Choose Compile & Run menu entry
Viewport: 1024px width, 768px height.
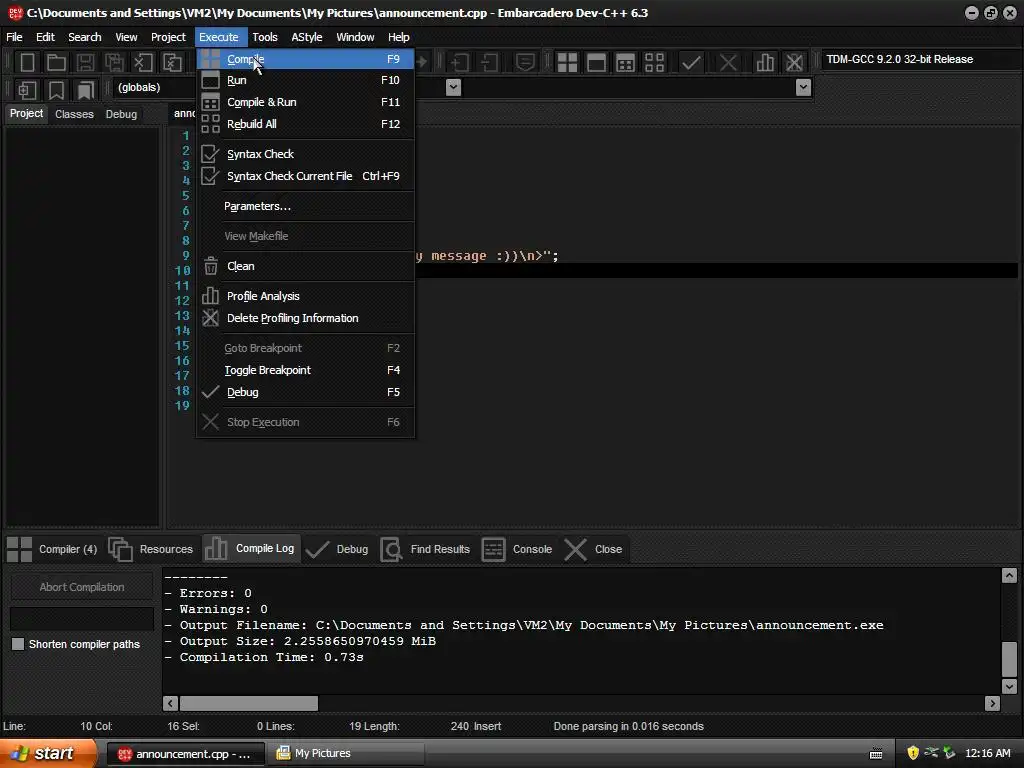[305, 102]
